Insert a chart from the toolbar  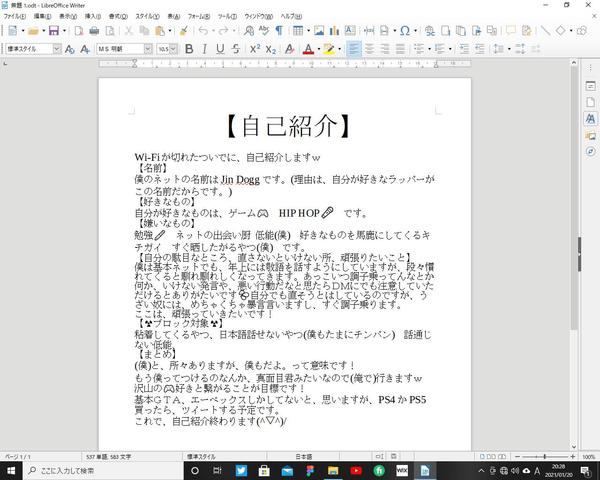click(334, 31)
